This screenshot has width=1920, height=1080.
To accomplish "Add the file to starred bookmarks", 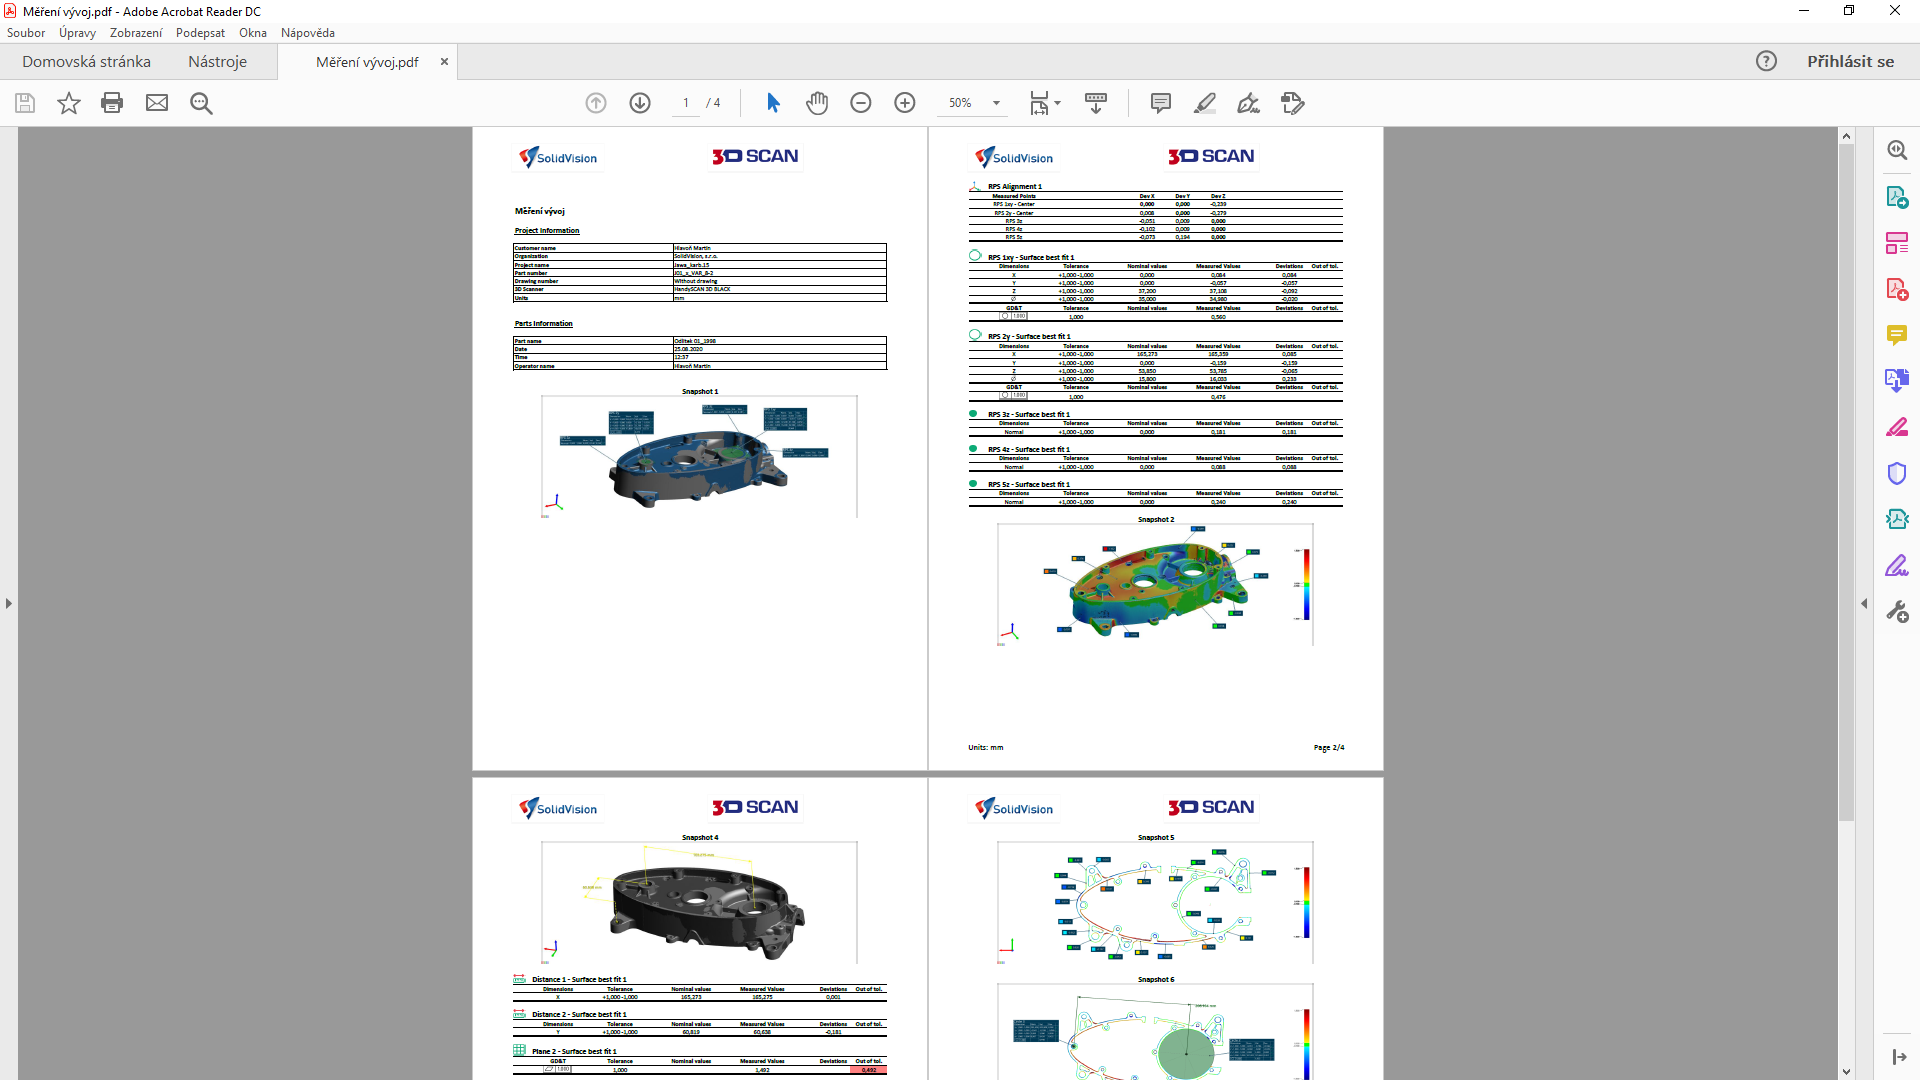I will 68,103.
